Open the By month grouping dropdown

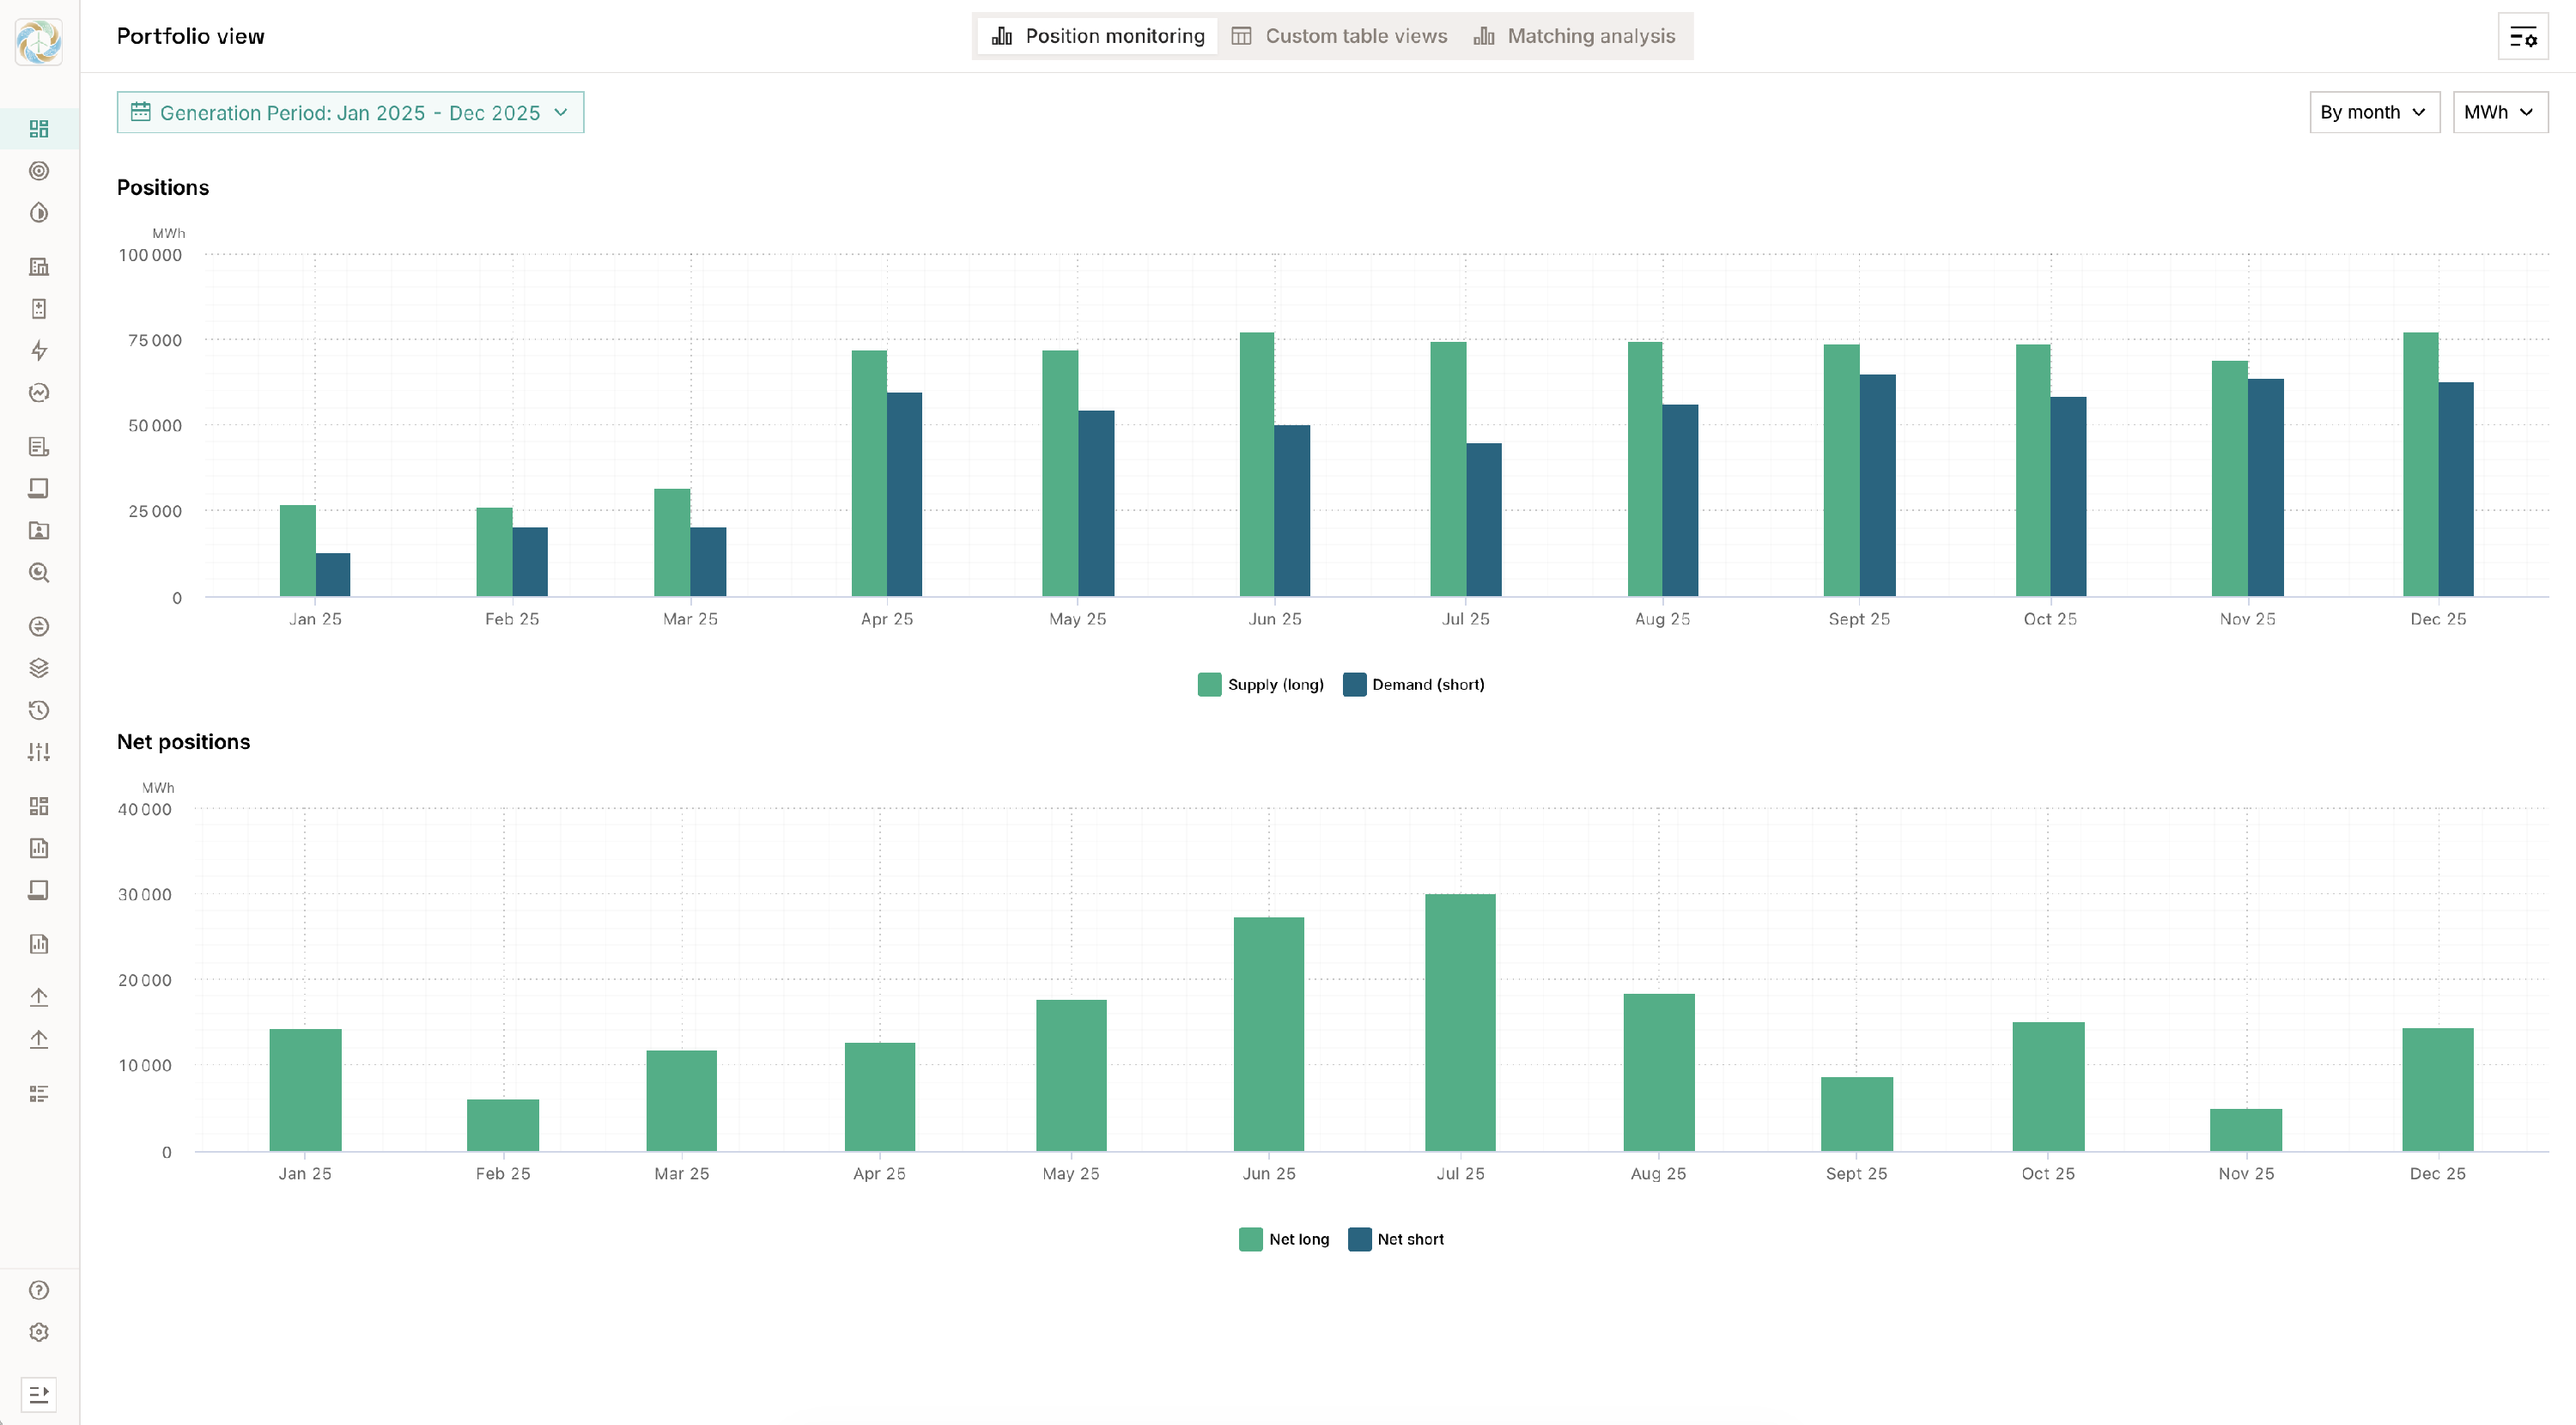point(2373,112)
